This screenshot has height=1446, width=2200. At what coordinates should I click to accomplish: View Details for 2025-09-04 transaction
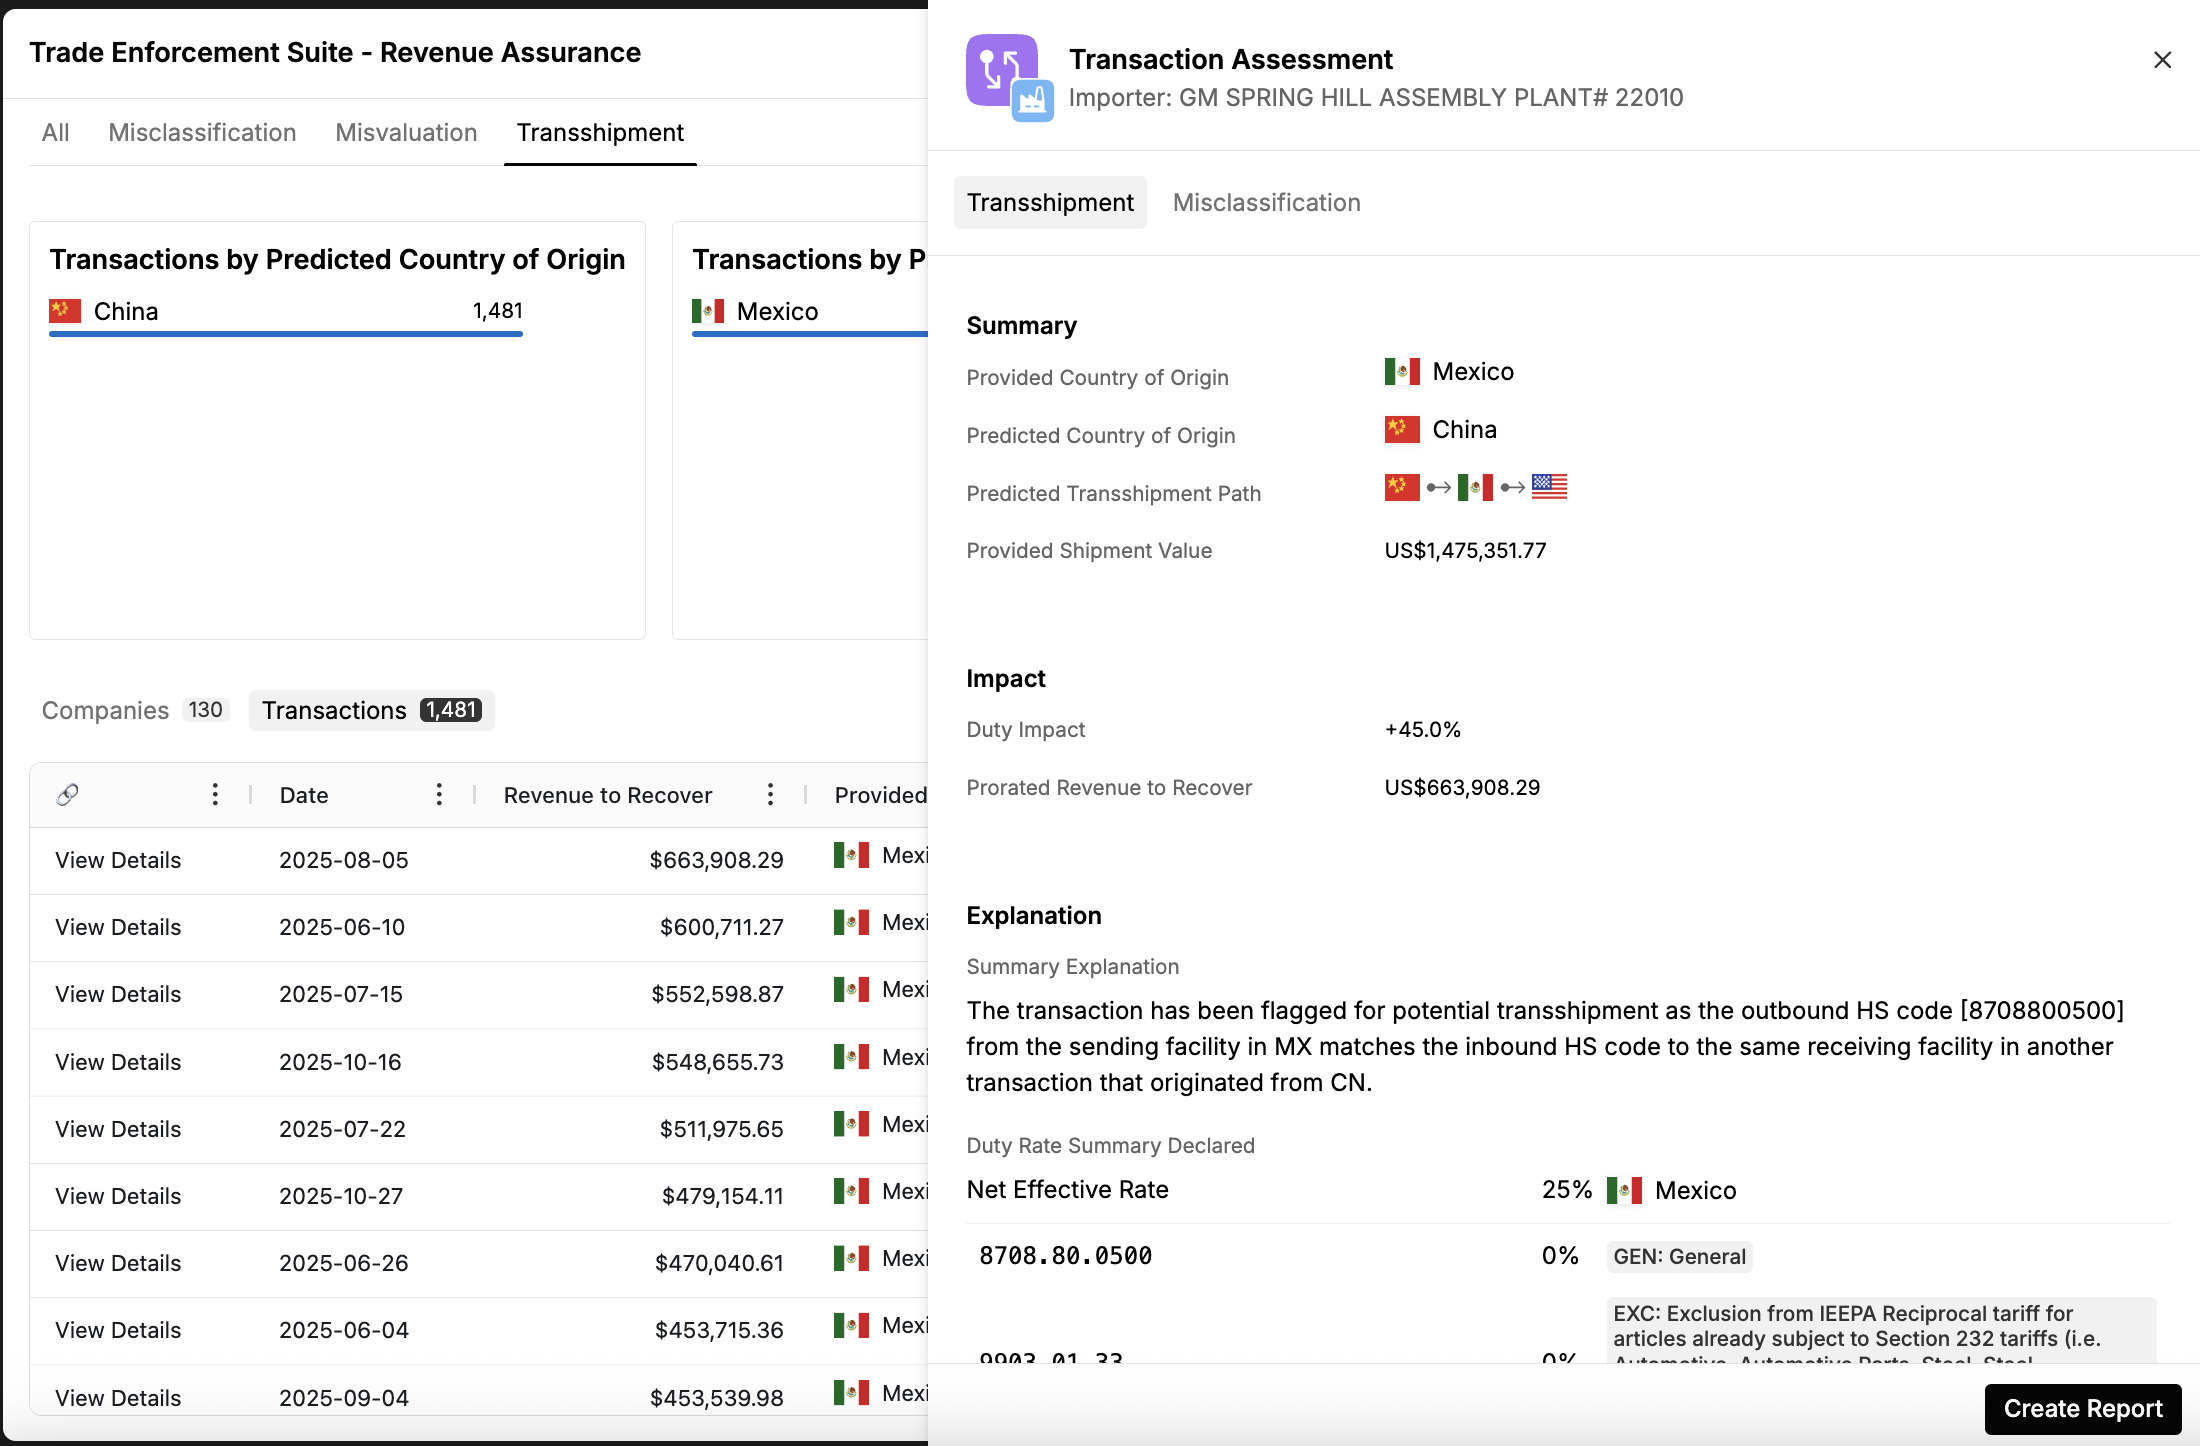click(x=118, y=1398)
